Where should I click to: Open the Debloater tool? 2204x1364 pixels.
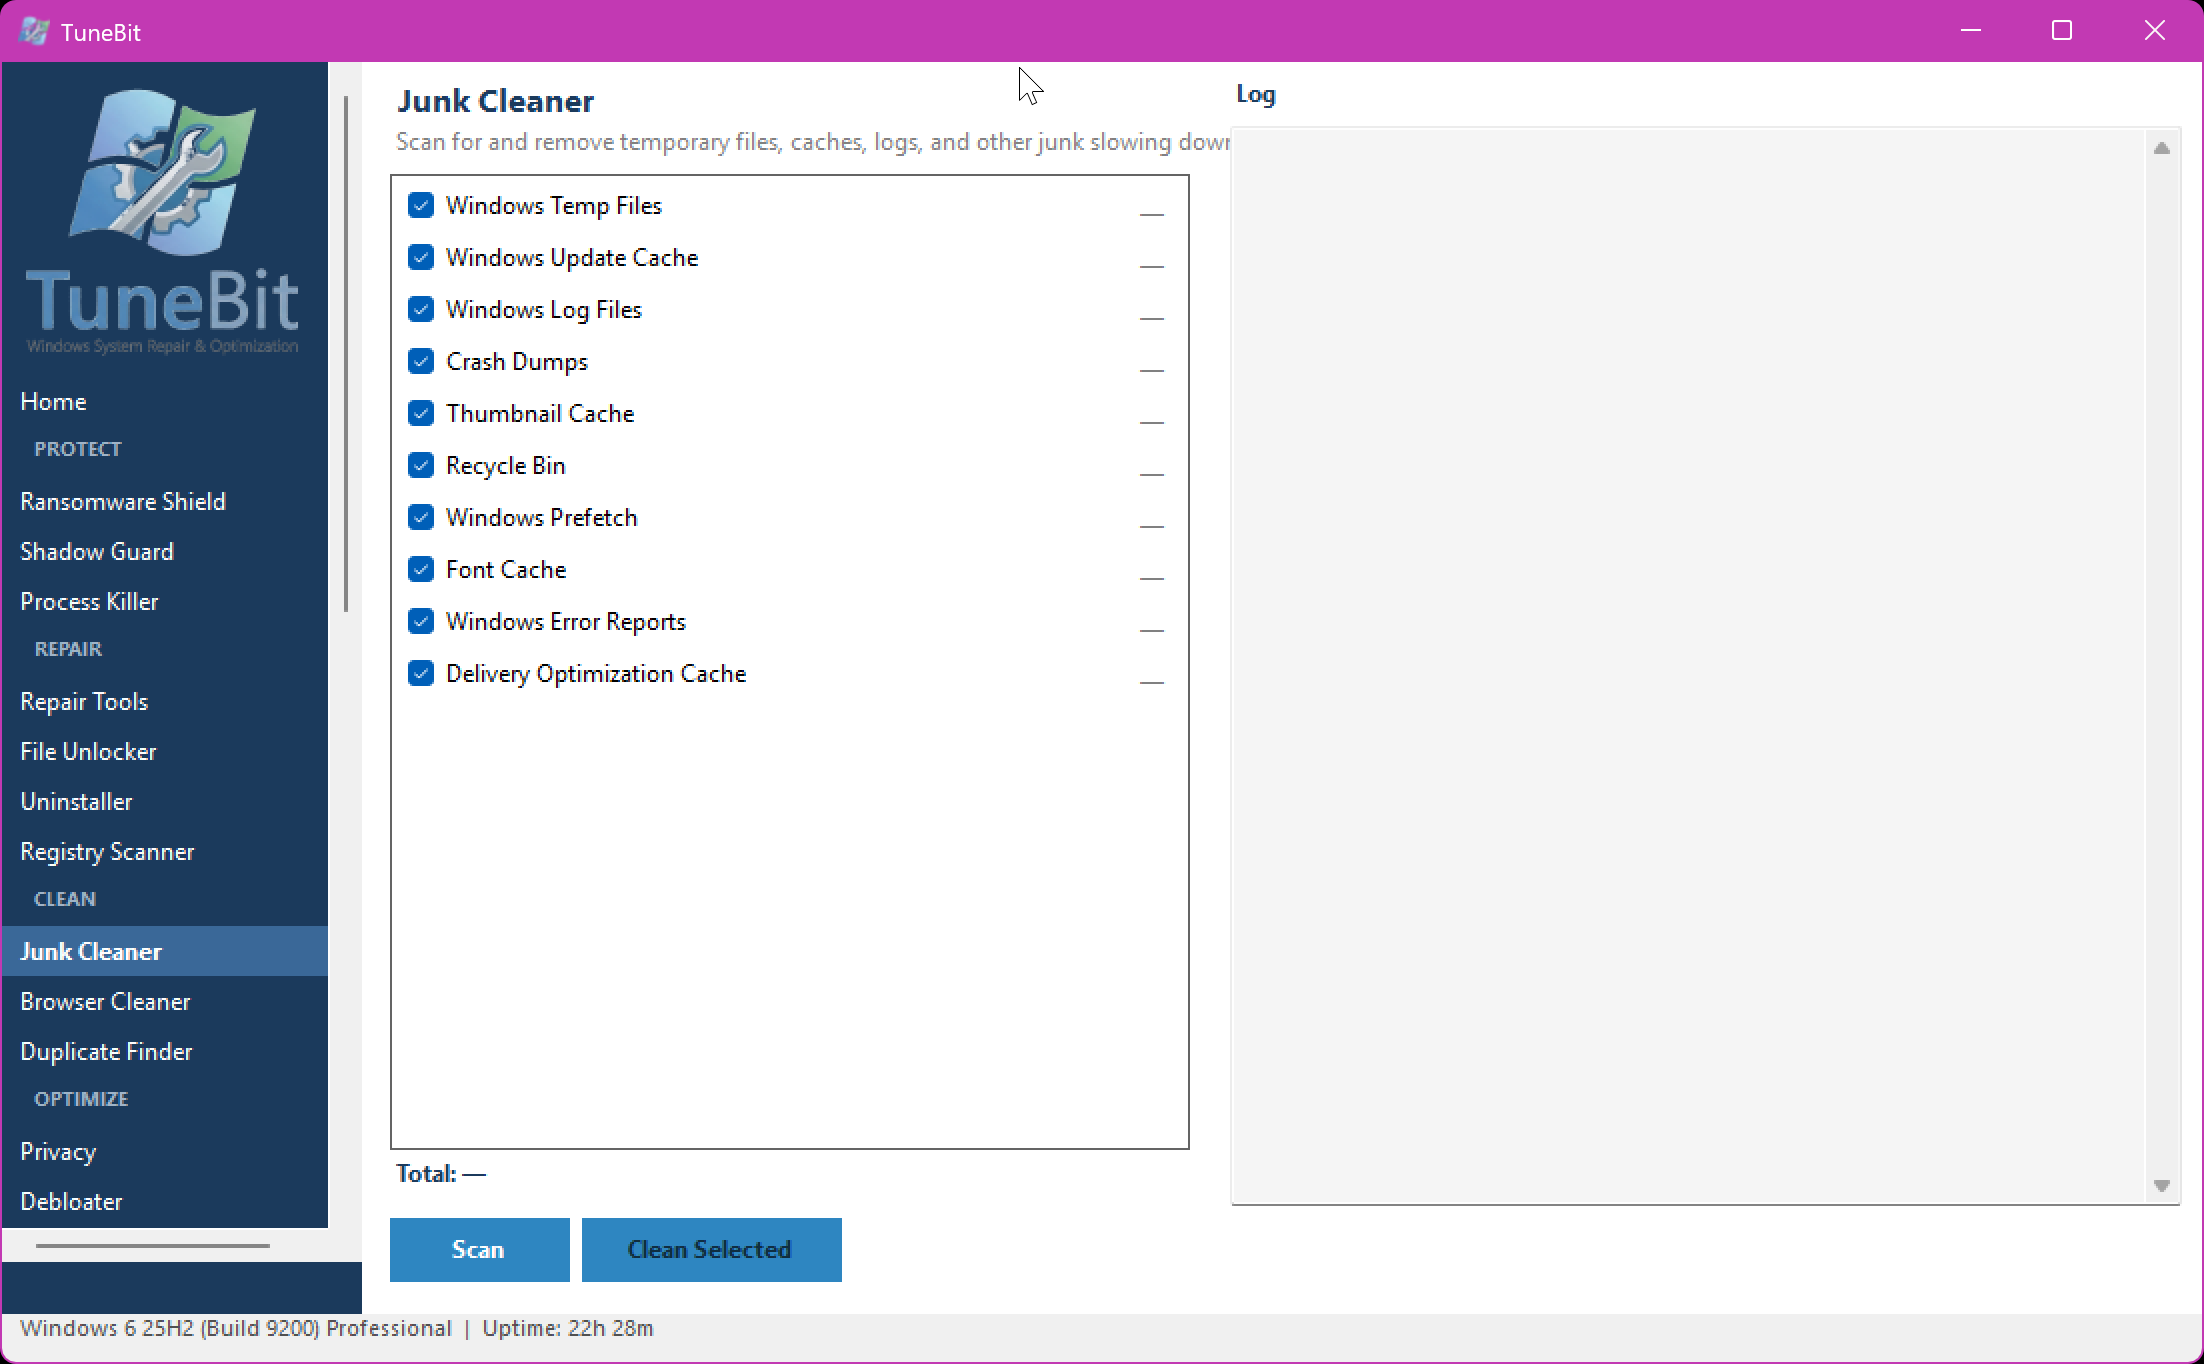(165, 1202)
